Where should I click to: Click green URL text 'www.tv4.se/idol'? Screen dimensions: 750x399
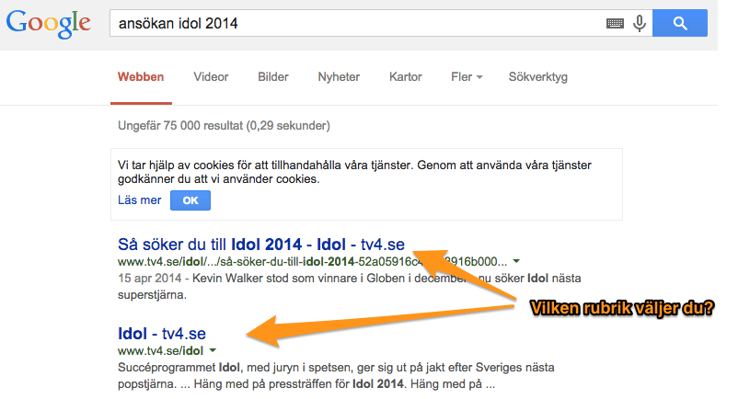click(x=161, y=351)
